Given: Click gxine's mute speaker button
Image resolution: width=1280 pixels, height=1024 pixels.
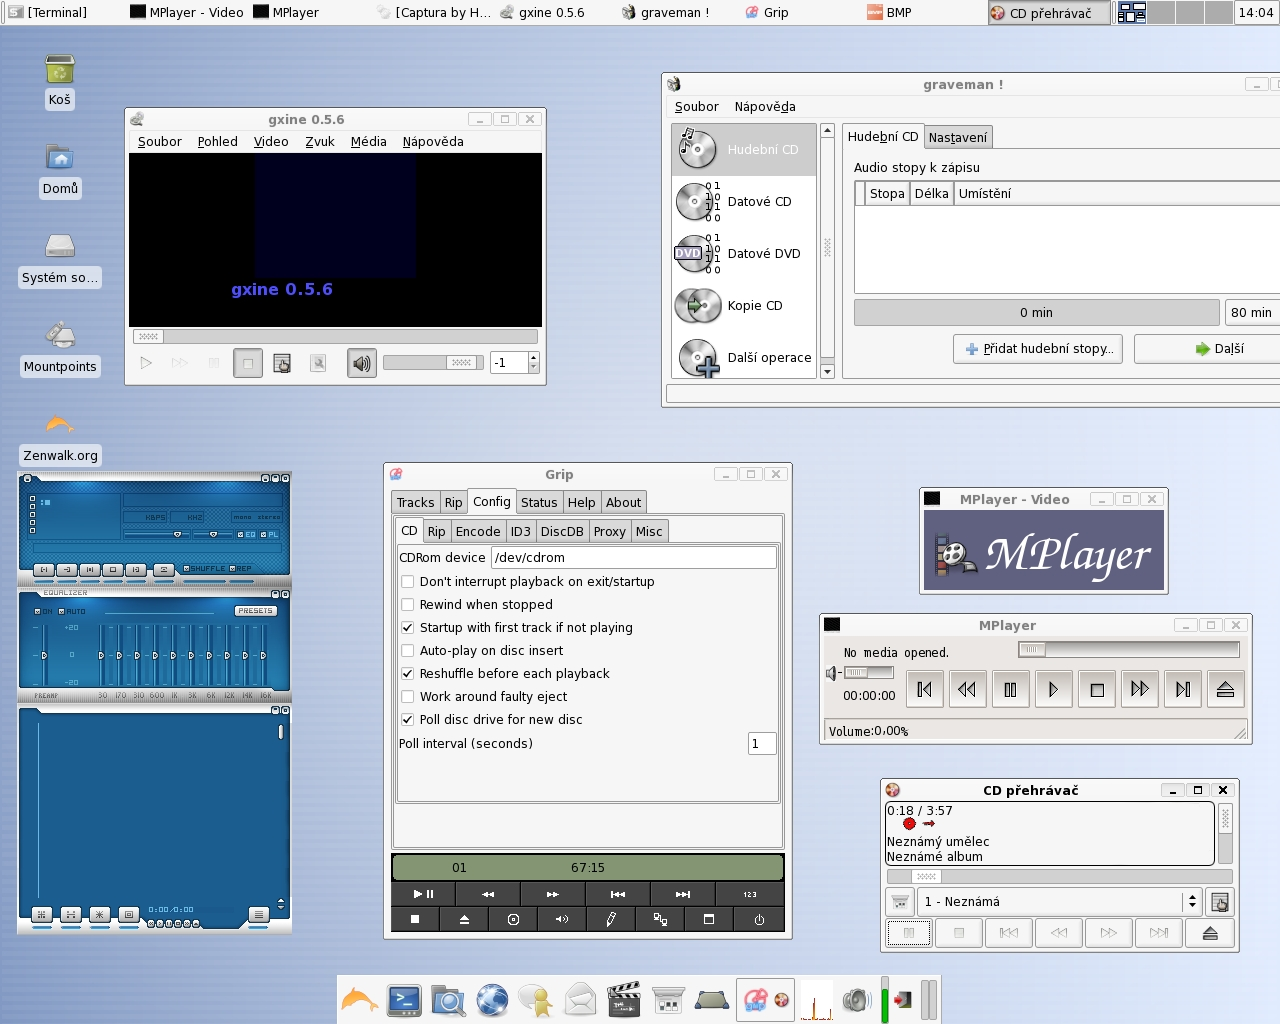Looking at the screenshot, I should click(362, 363).
